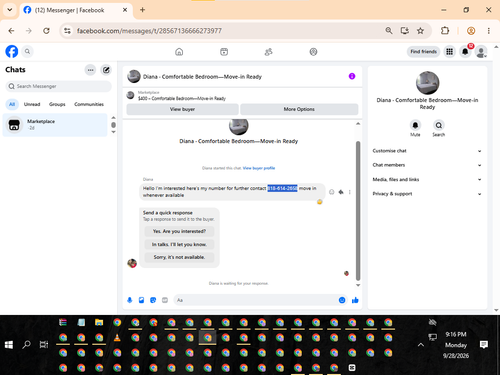Attach a file with the image icon
Screen dimensions: 500x375
point(141,300)
